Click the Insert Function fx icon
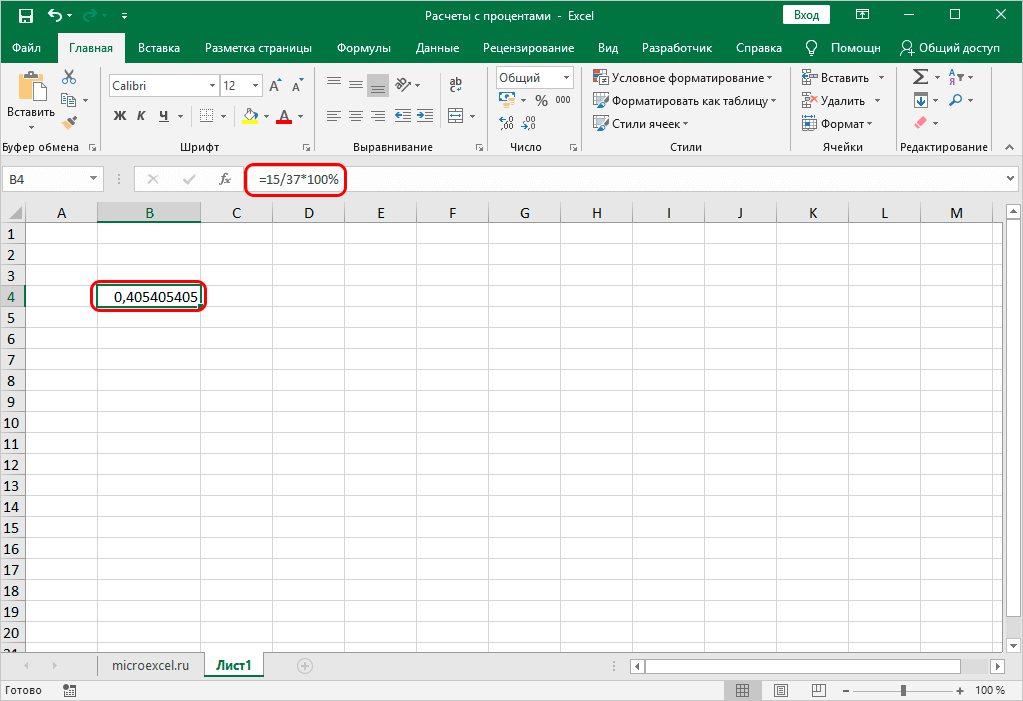 pos(225,179)
